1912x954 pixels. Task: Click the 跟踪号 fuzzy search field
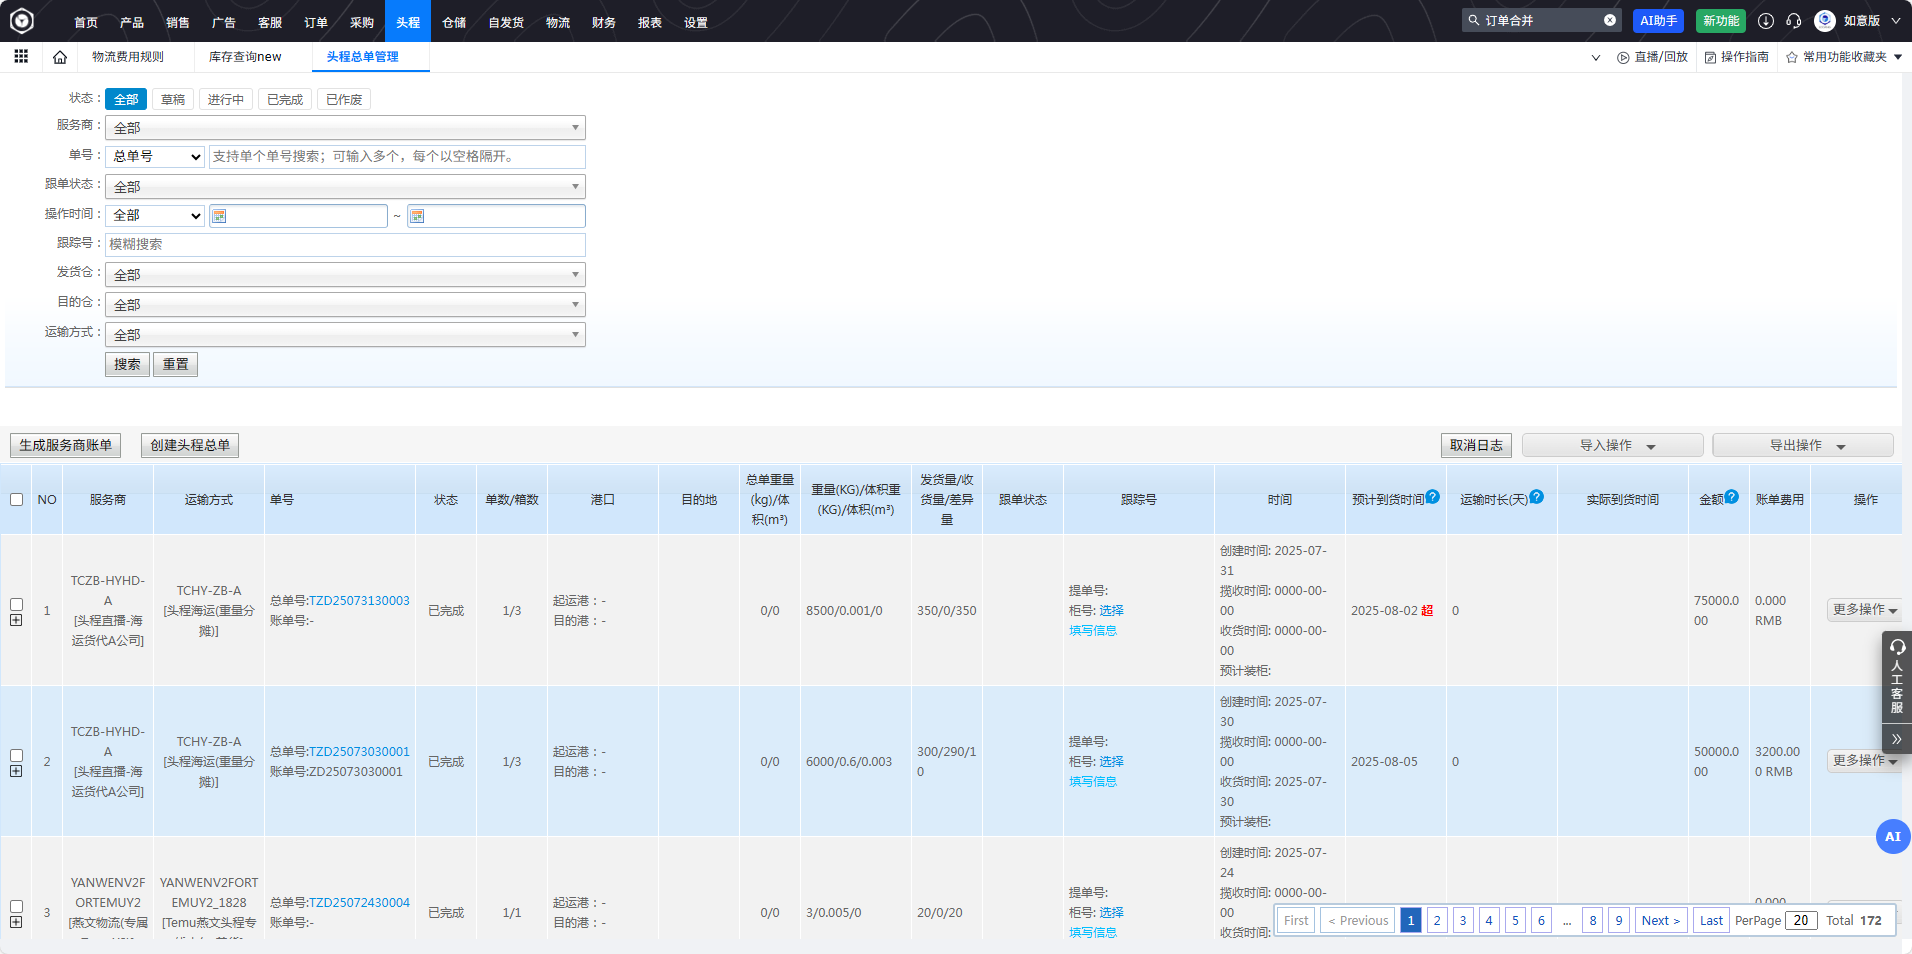(345, 245)
